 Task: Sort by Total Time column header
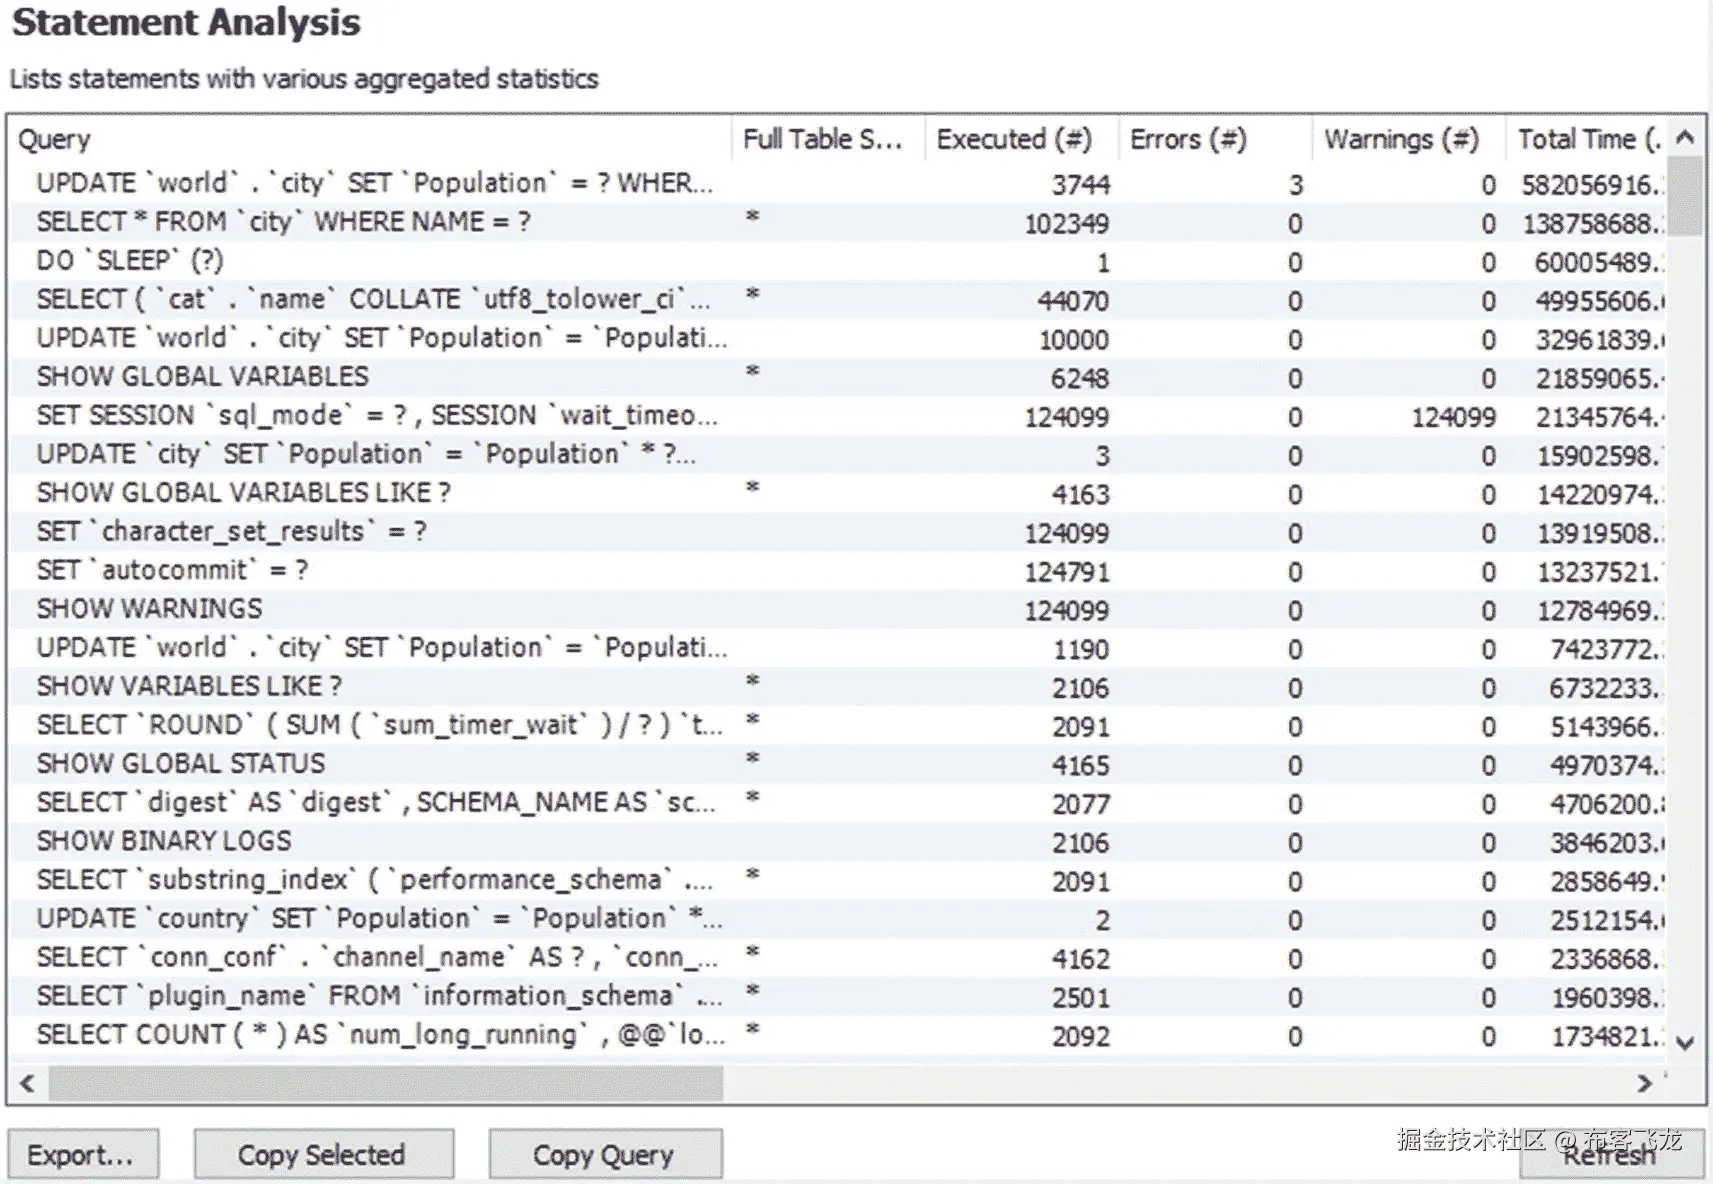(1588, 139)
